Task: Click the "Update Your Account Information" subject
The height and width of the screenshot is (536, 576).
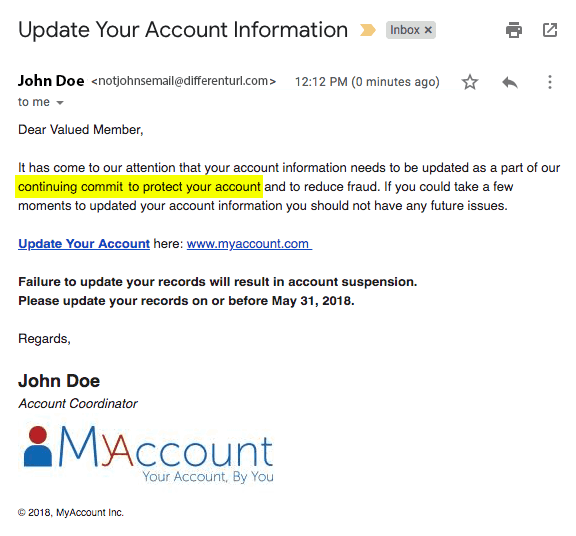Action: point(183,30)
